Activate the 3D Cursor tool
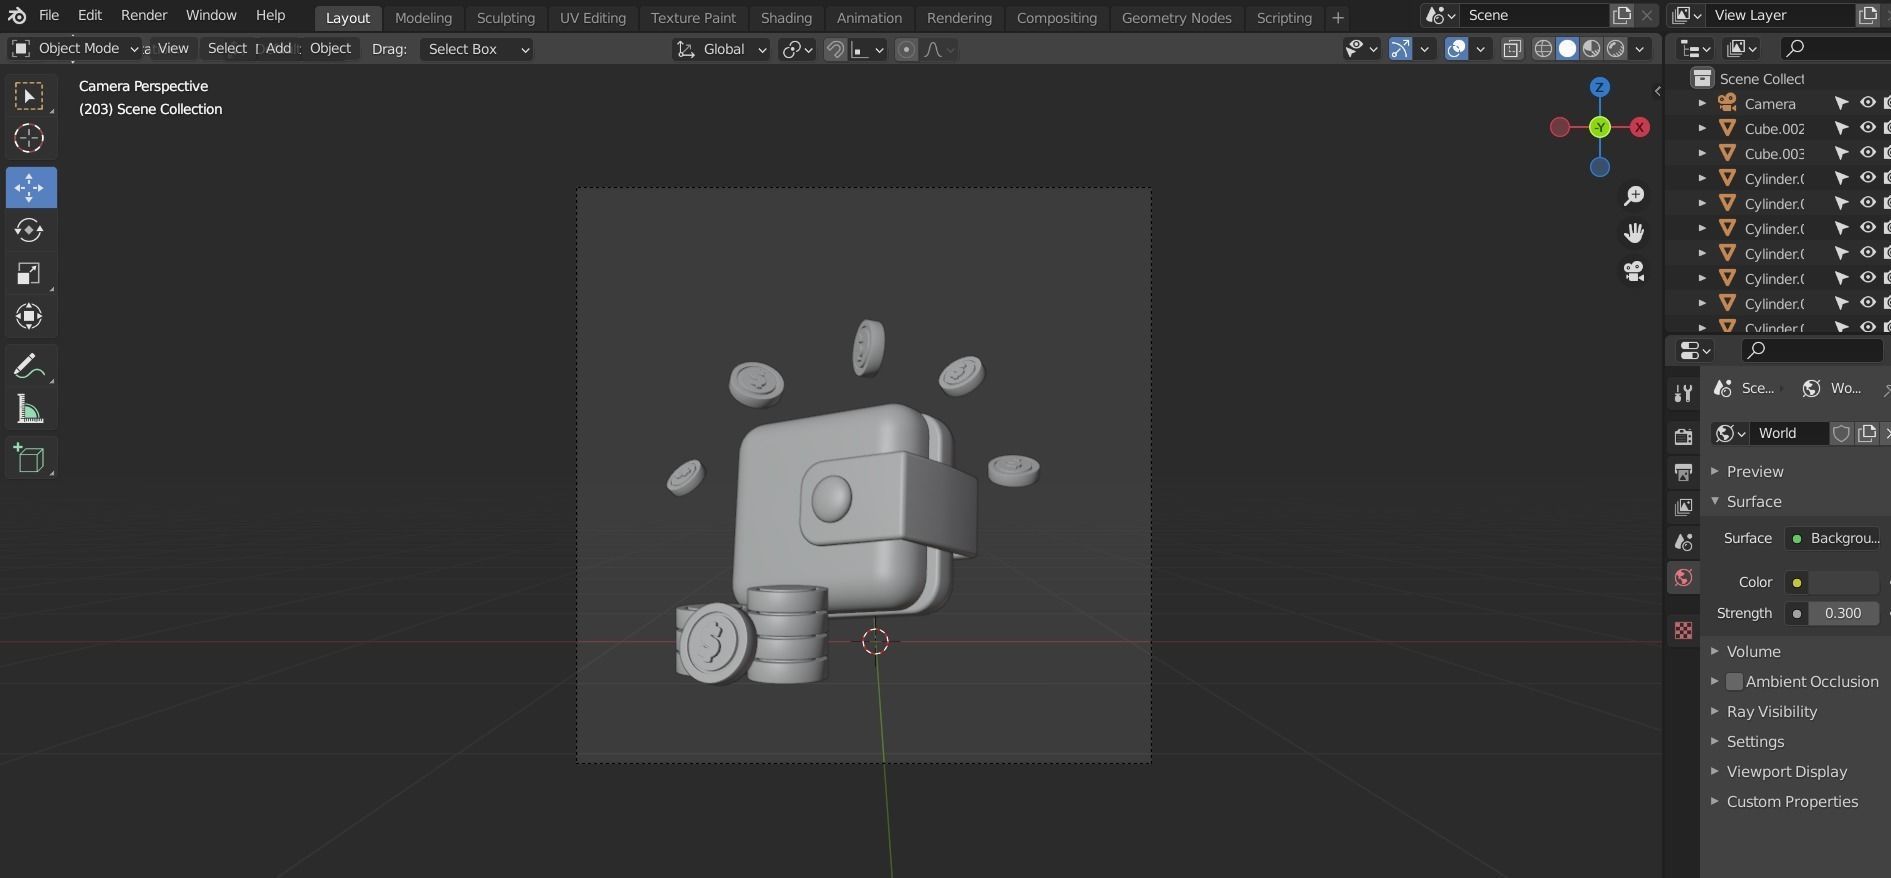Viewport: 1891px width, 878px height. (x=29, y=138)
